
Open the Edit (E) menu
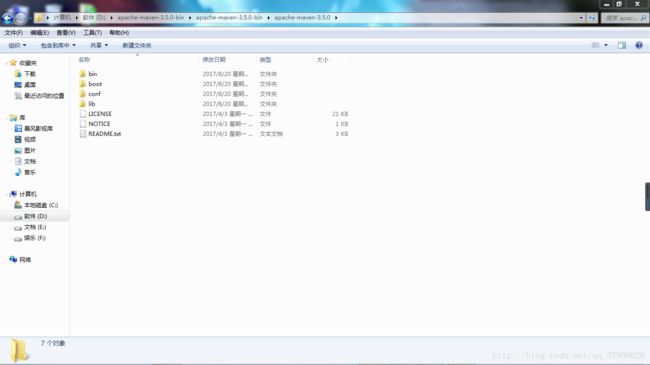click(39, 33)
